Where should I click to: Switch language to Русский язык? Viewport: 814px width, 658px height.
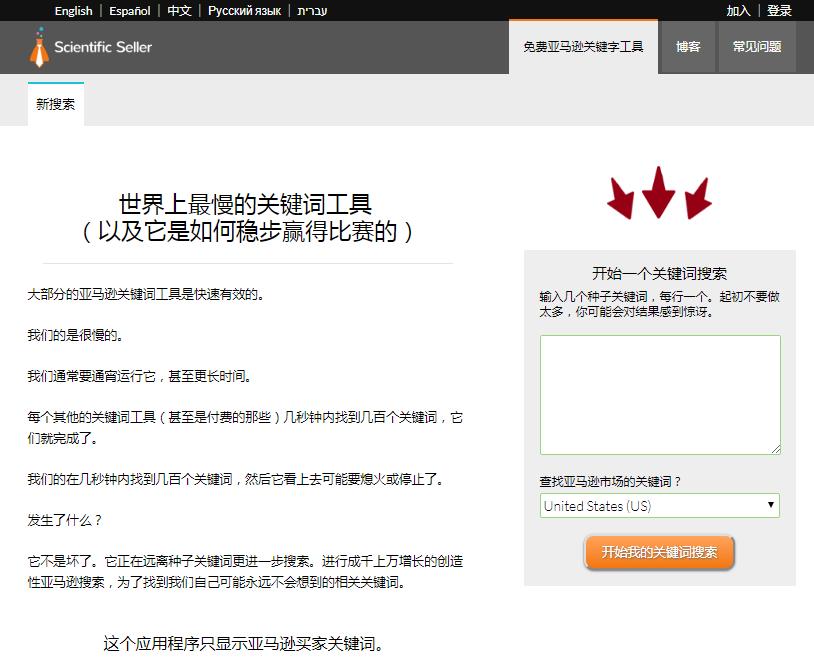click(x=245, y=11)
